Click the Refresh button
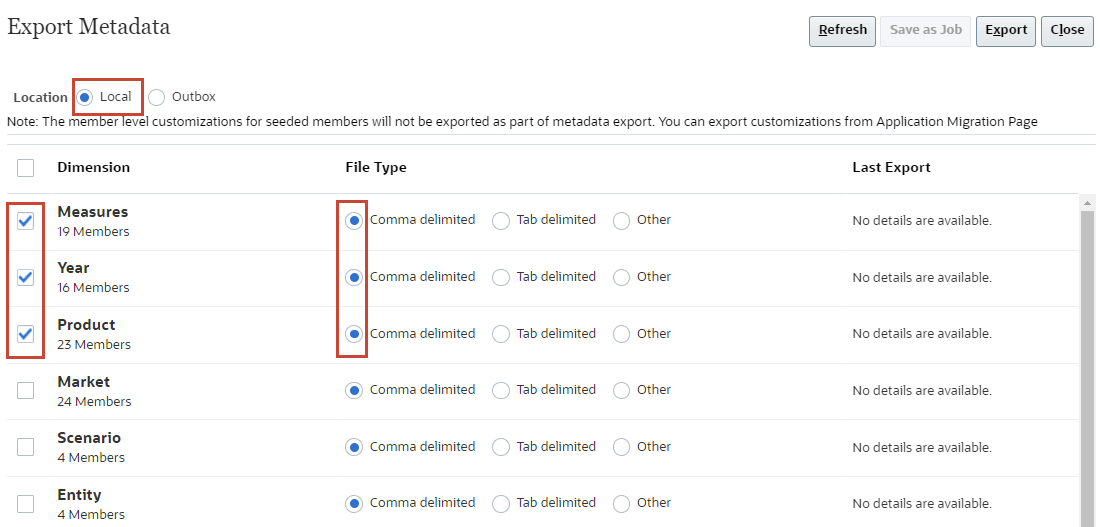Image resolution: width=1100 pixels, height=527 pixels. tap(842, 30)
